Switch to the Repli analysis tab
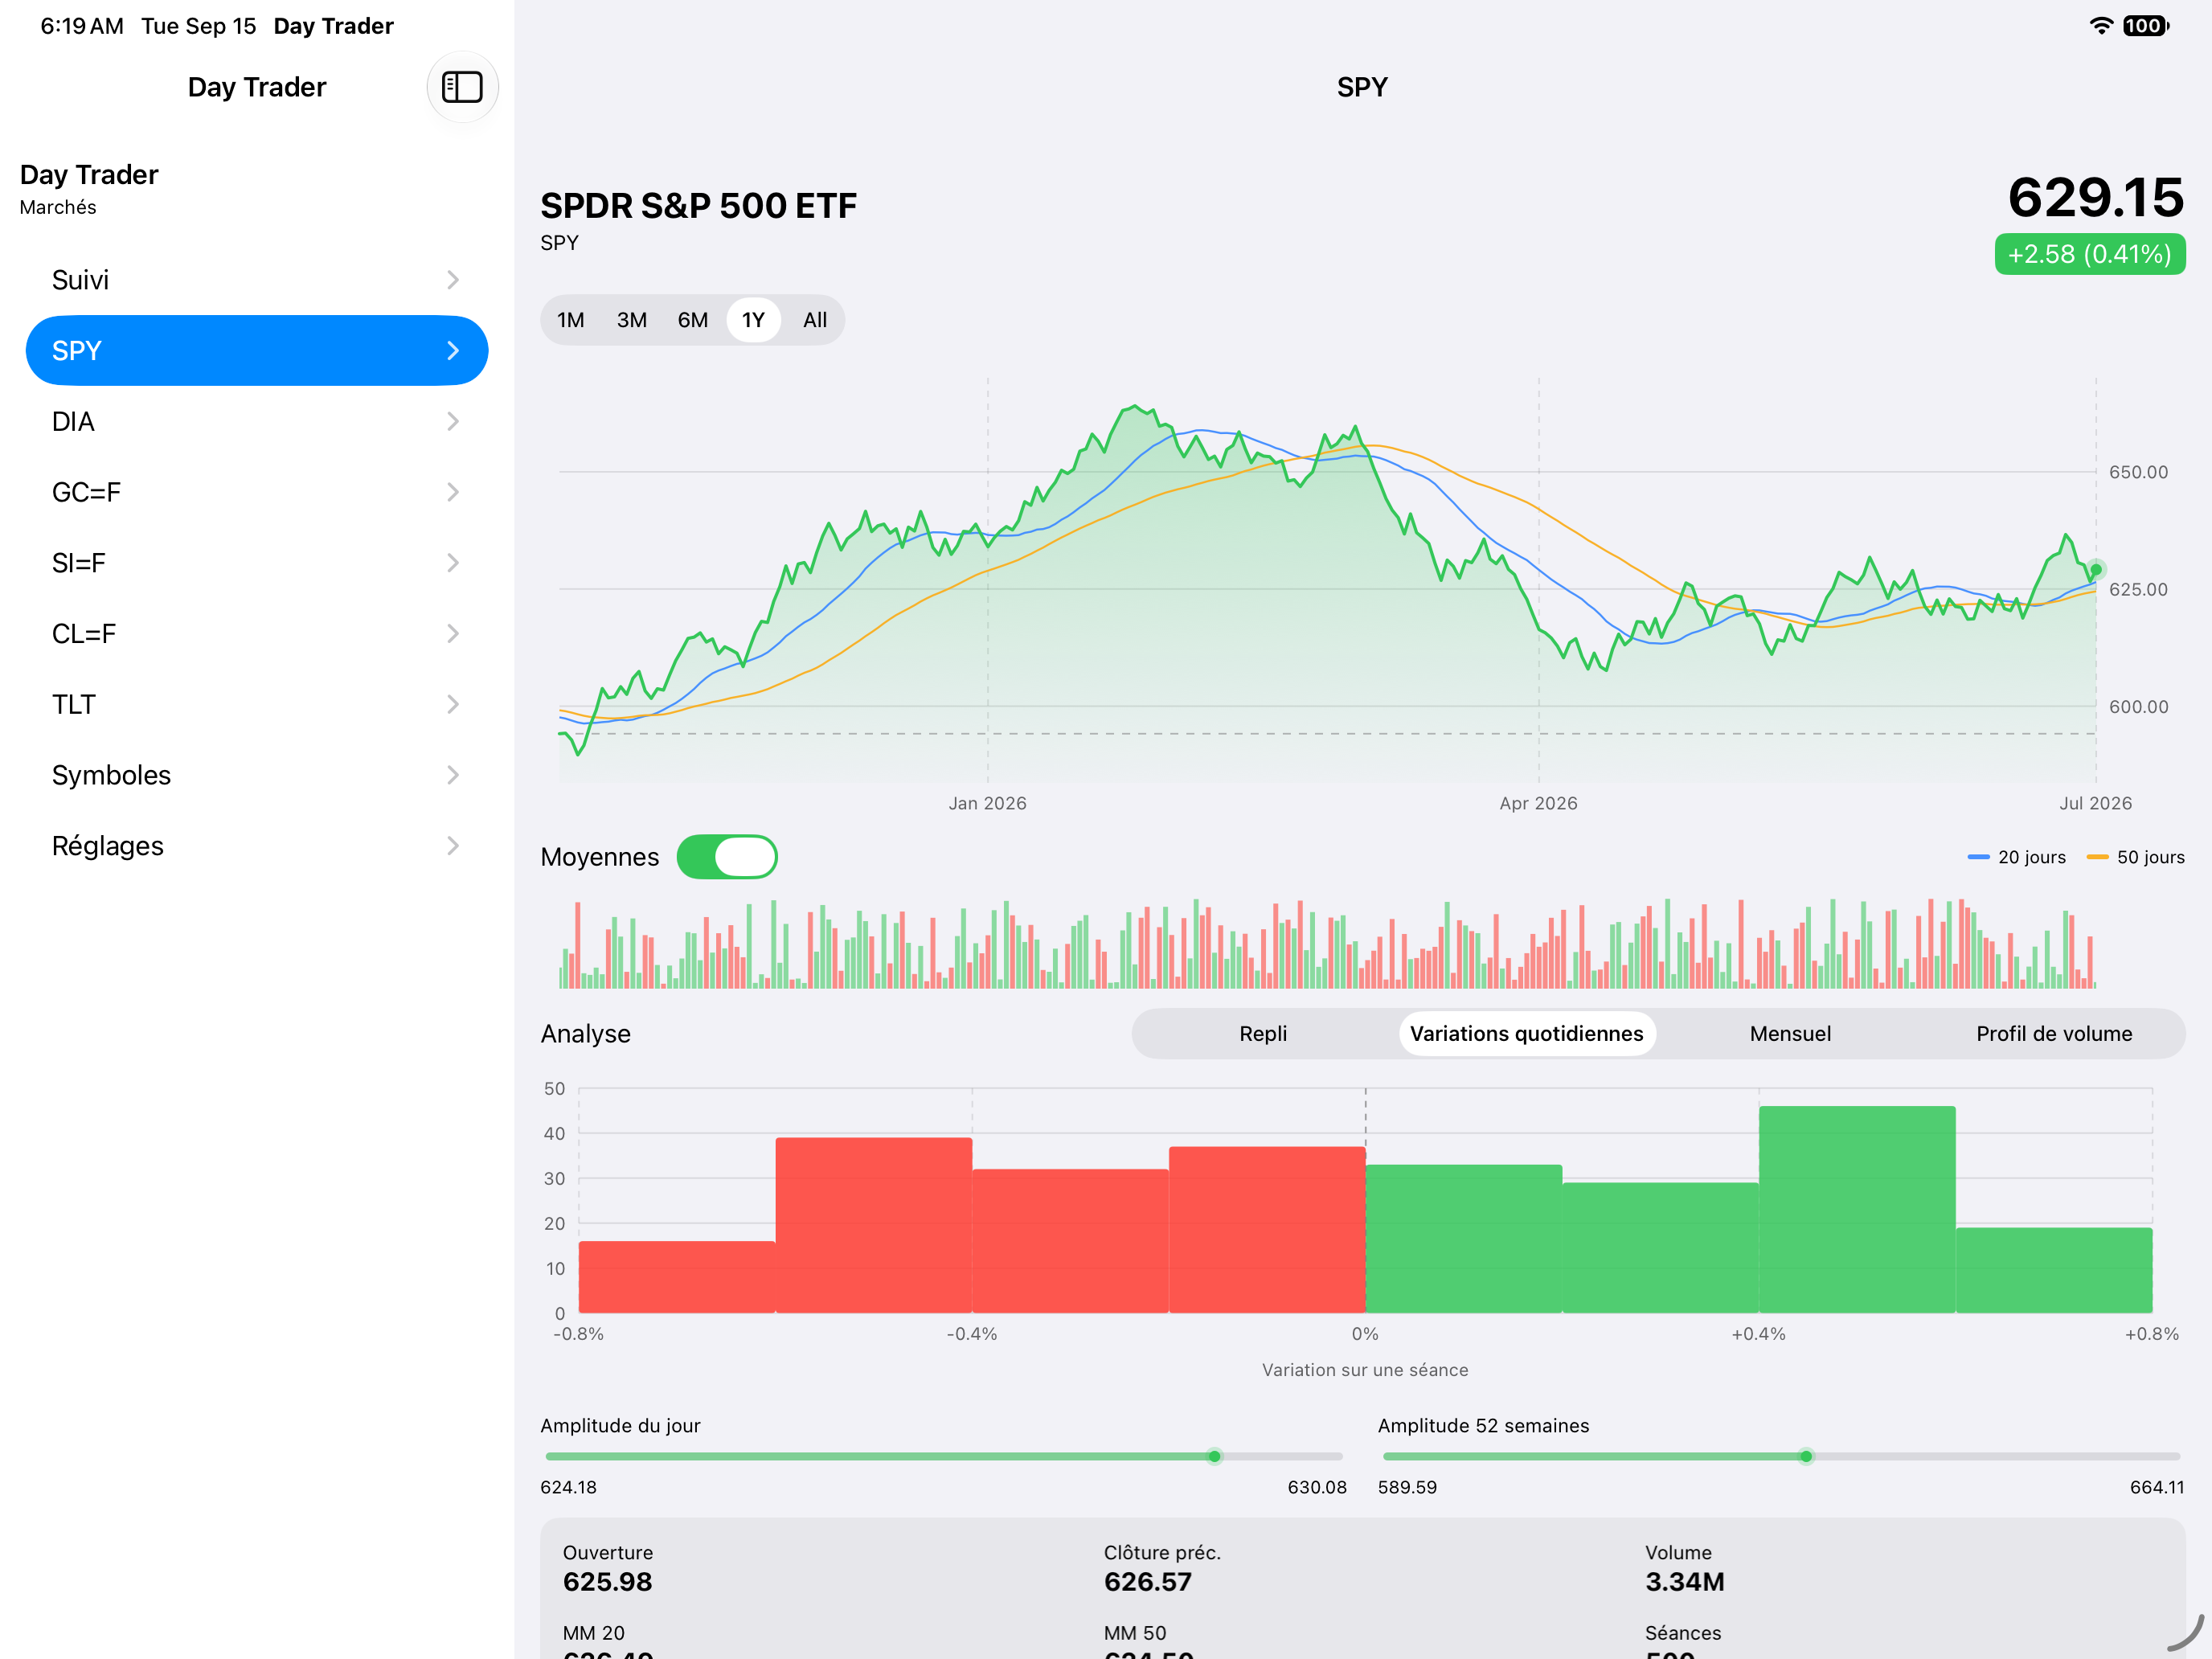This screenshot has width=2212, height=1659. point(1263,1034)
